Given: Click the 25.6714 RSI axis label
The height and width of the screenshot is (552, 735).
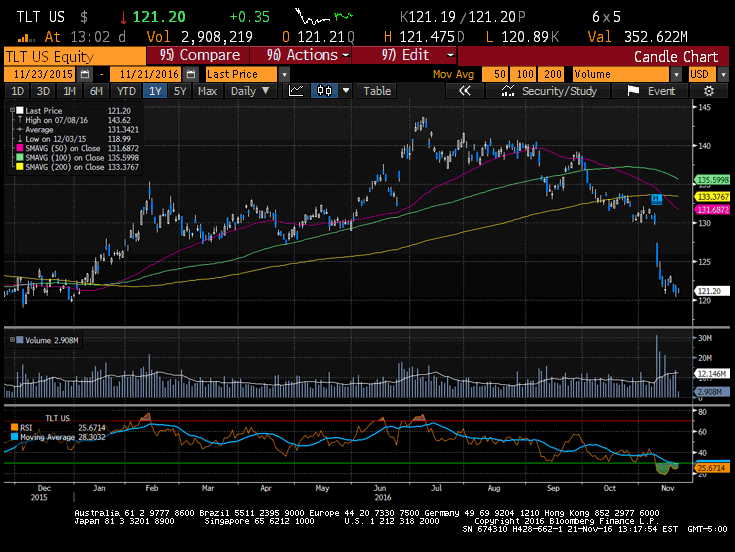Looking at the screenshot, I should 712,468.
